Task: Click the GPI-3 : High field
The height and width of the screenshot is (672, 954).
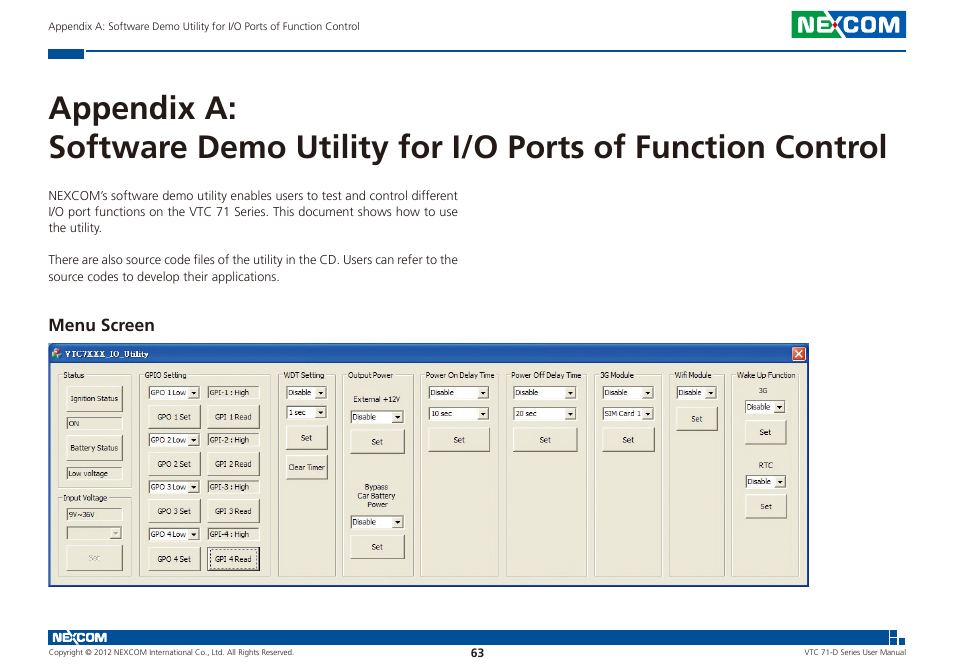Action: pos(233,487)
